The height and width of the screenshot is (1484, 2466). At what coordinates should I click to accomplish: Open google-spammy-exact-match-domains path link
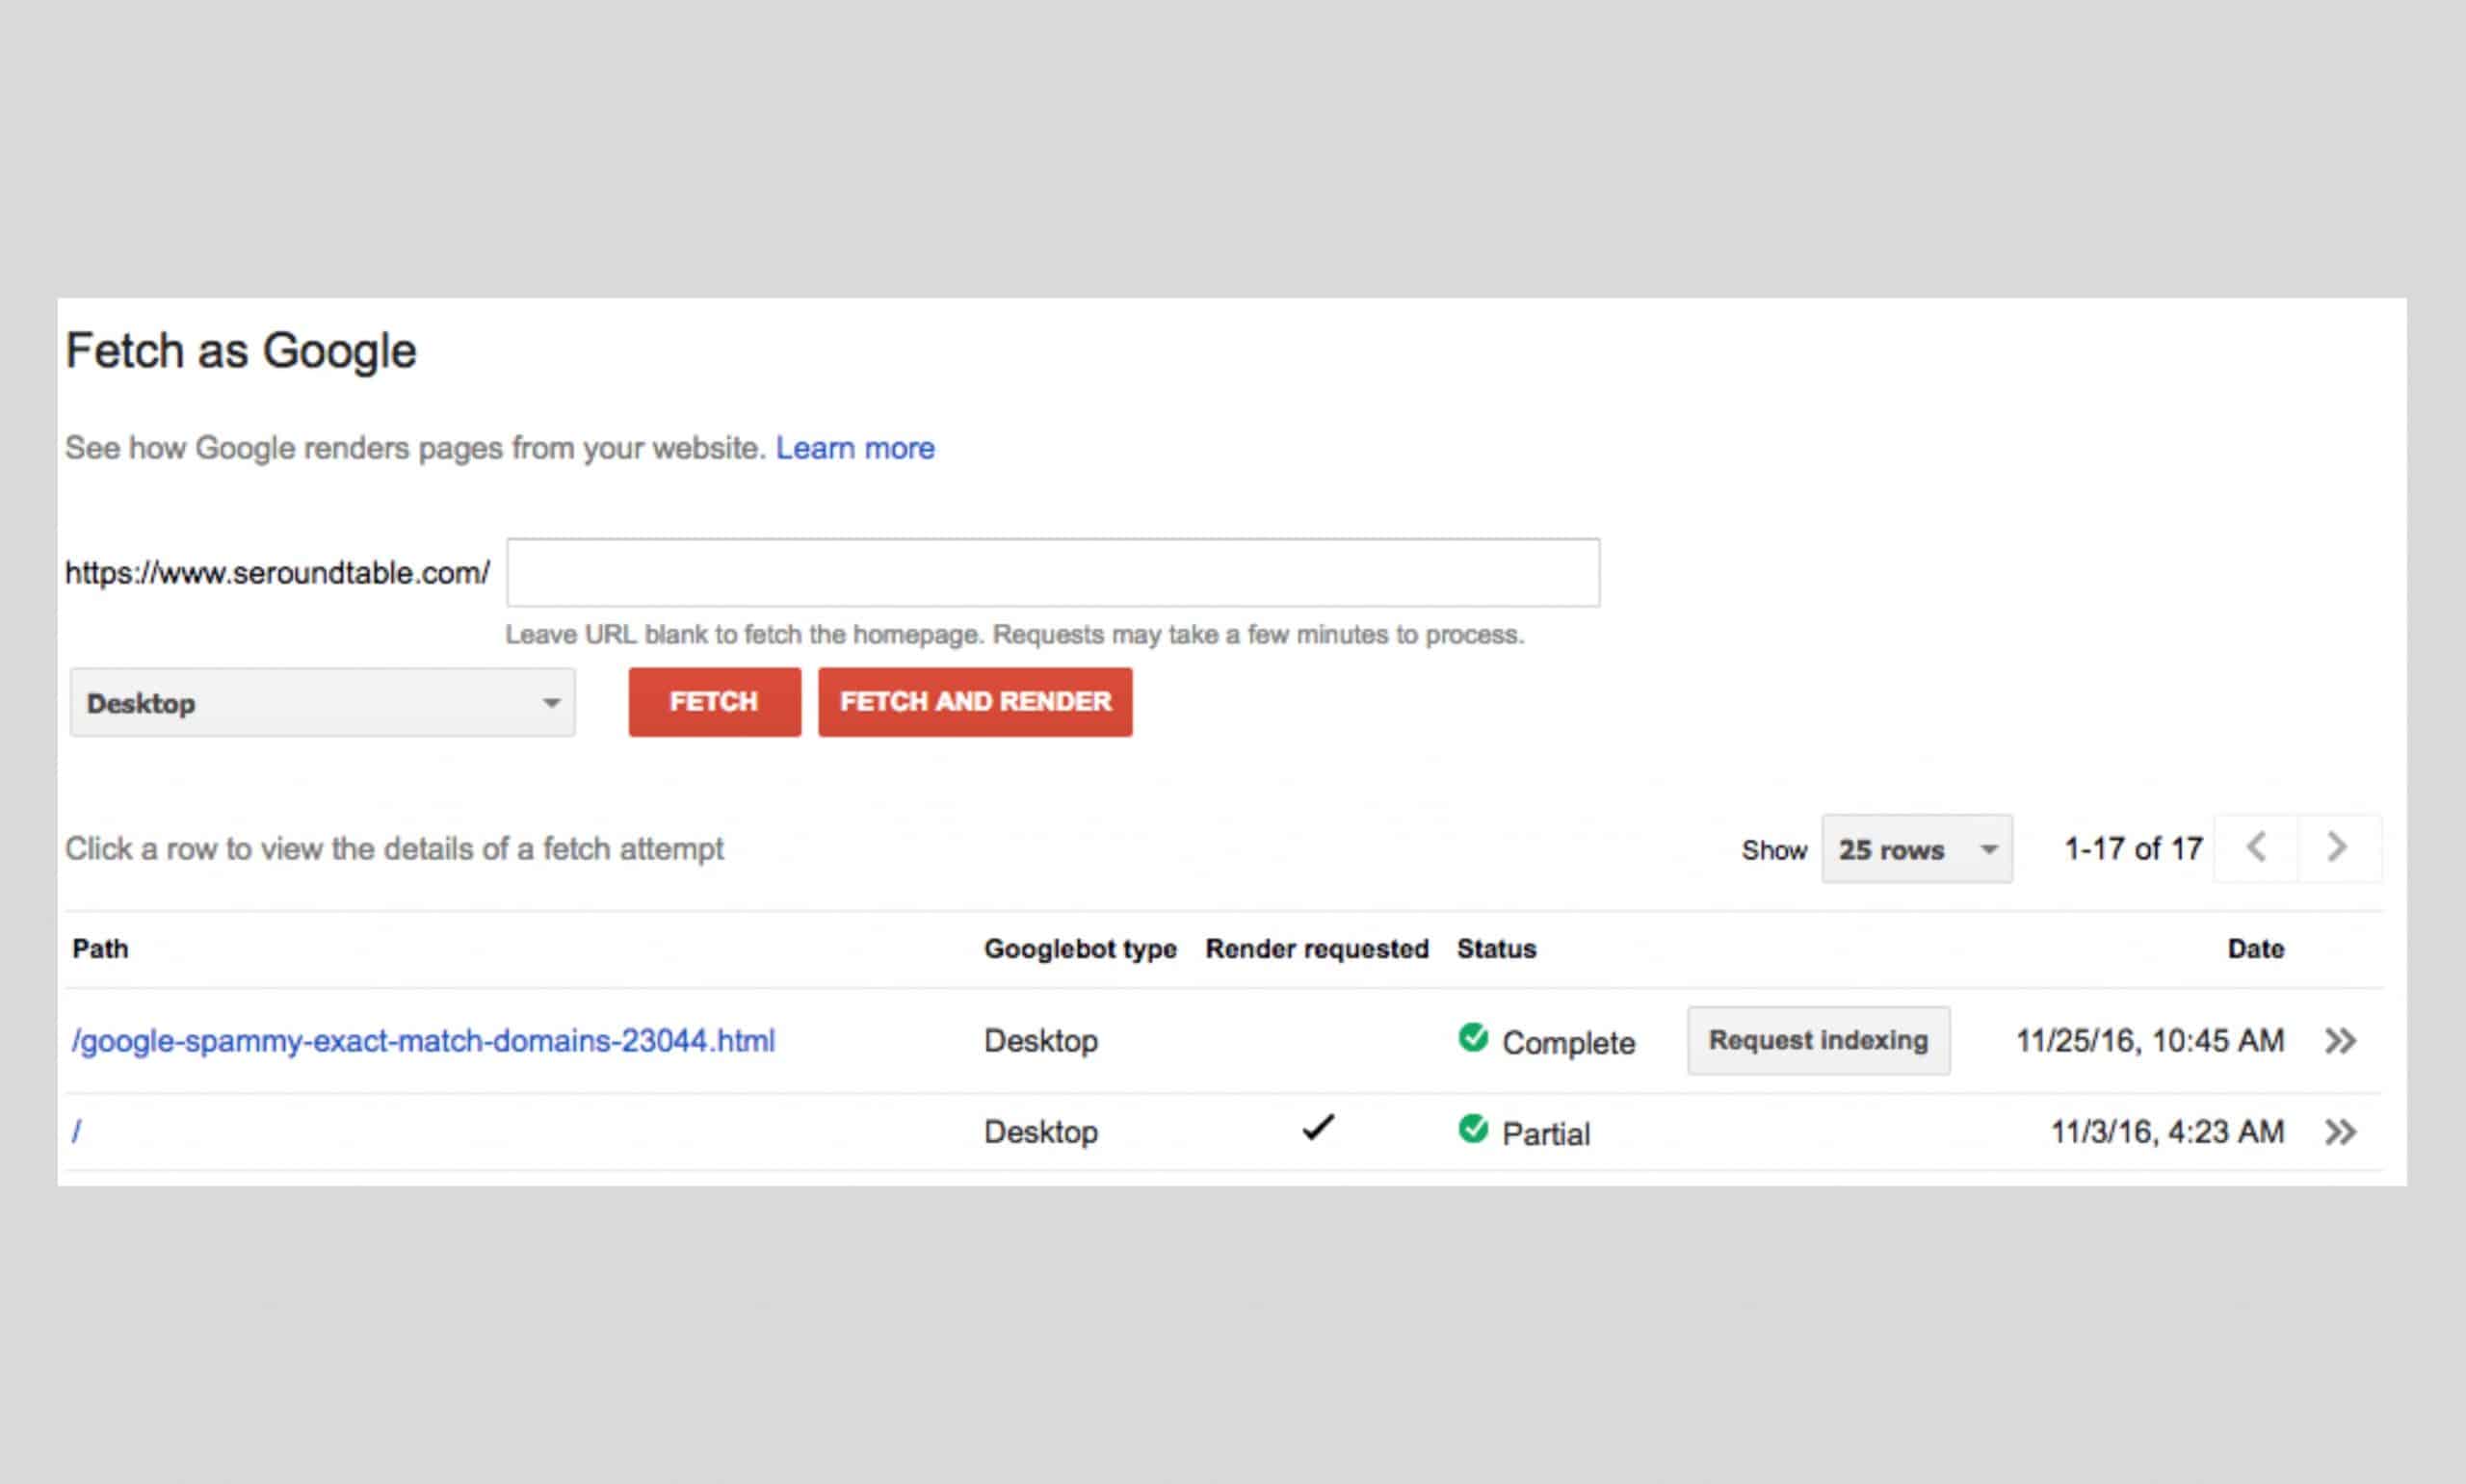pyautogui.click(x=423, y=1041)
